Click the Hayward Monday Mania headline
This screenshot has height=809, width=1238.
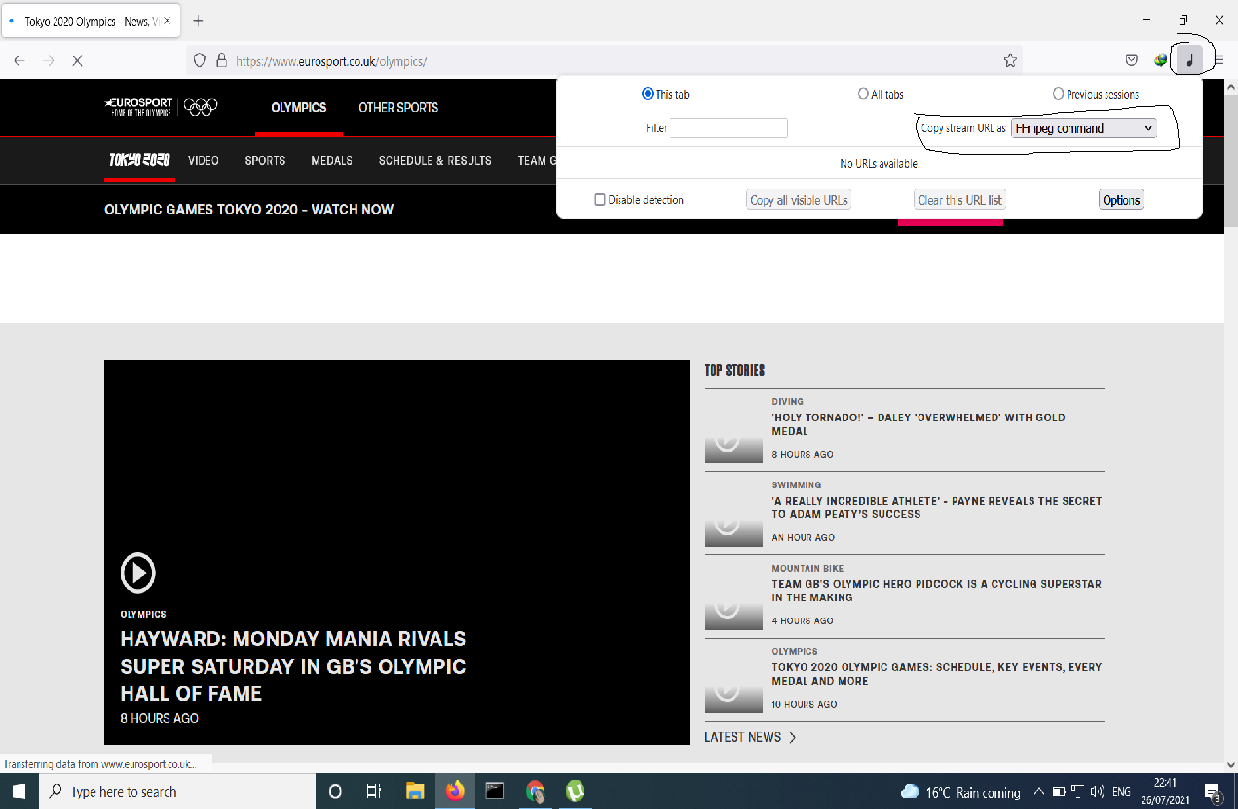point(293,666)
